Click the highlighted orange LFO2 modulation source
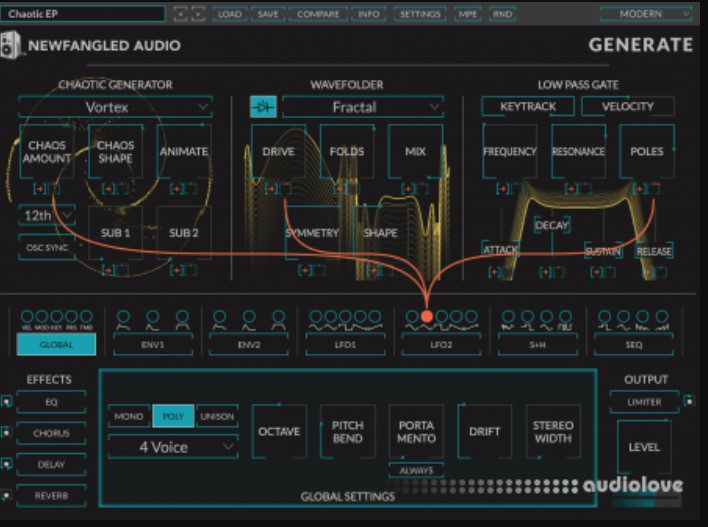The image size is (708, 527). [x=427, y=316]
